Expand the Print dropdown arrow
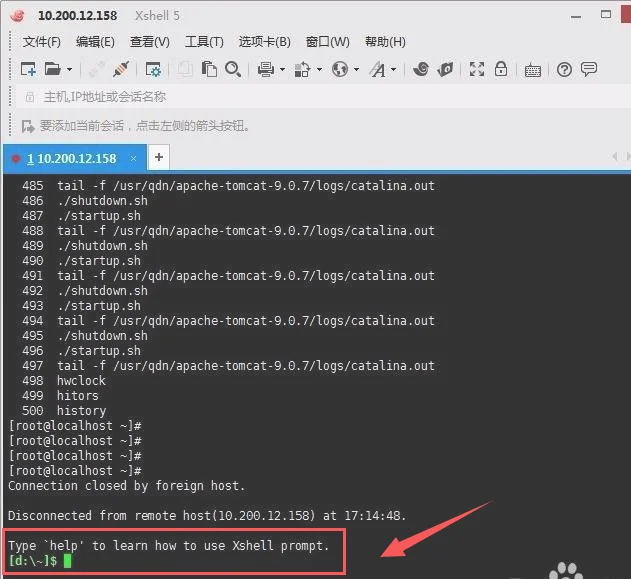The image size is (631, 579). (x=283, y=70)
